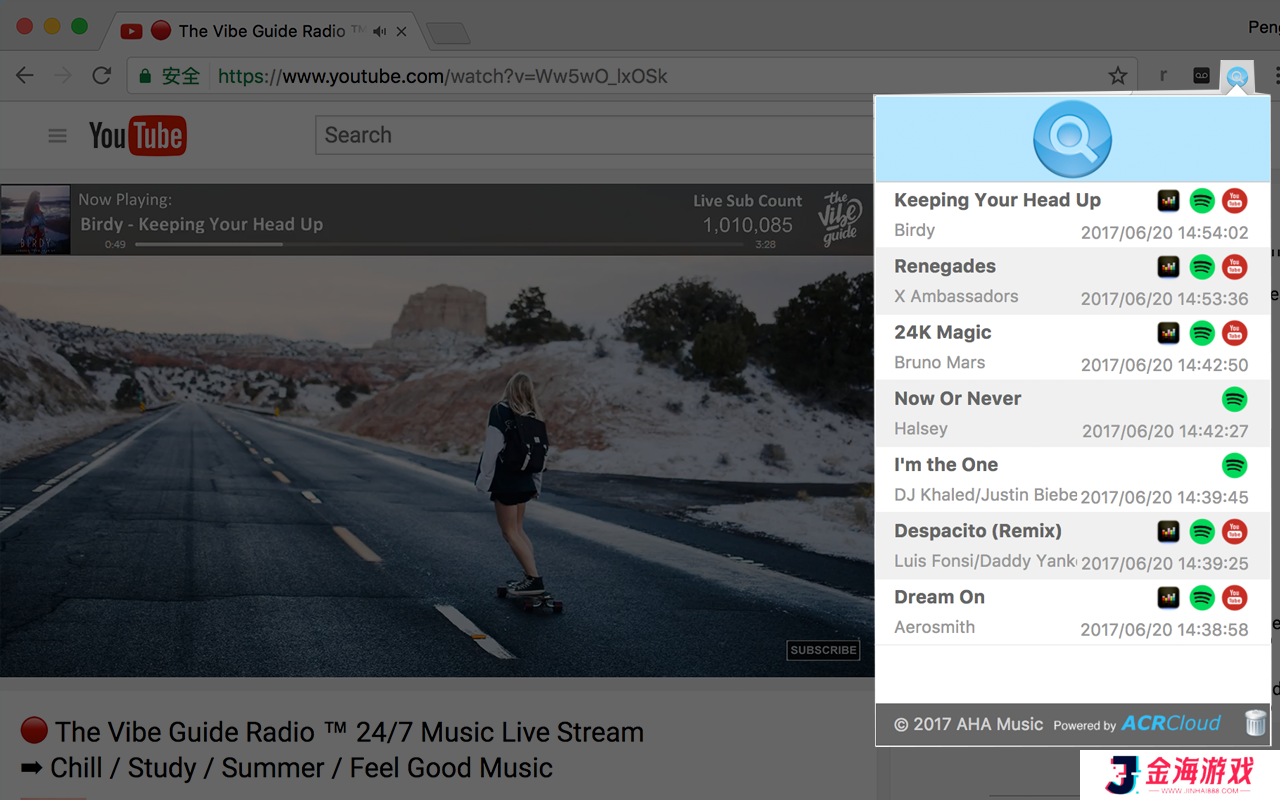The width and height of the screenshot is (1280, 800).
Task: Click the ACRCloud link in the footer
Action: click(1170, 723)
